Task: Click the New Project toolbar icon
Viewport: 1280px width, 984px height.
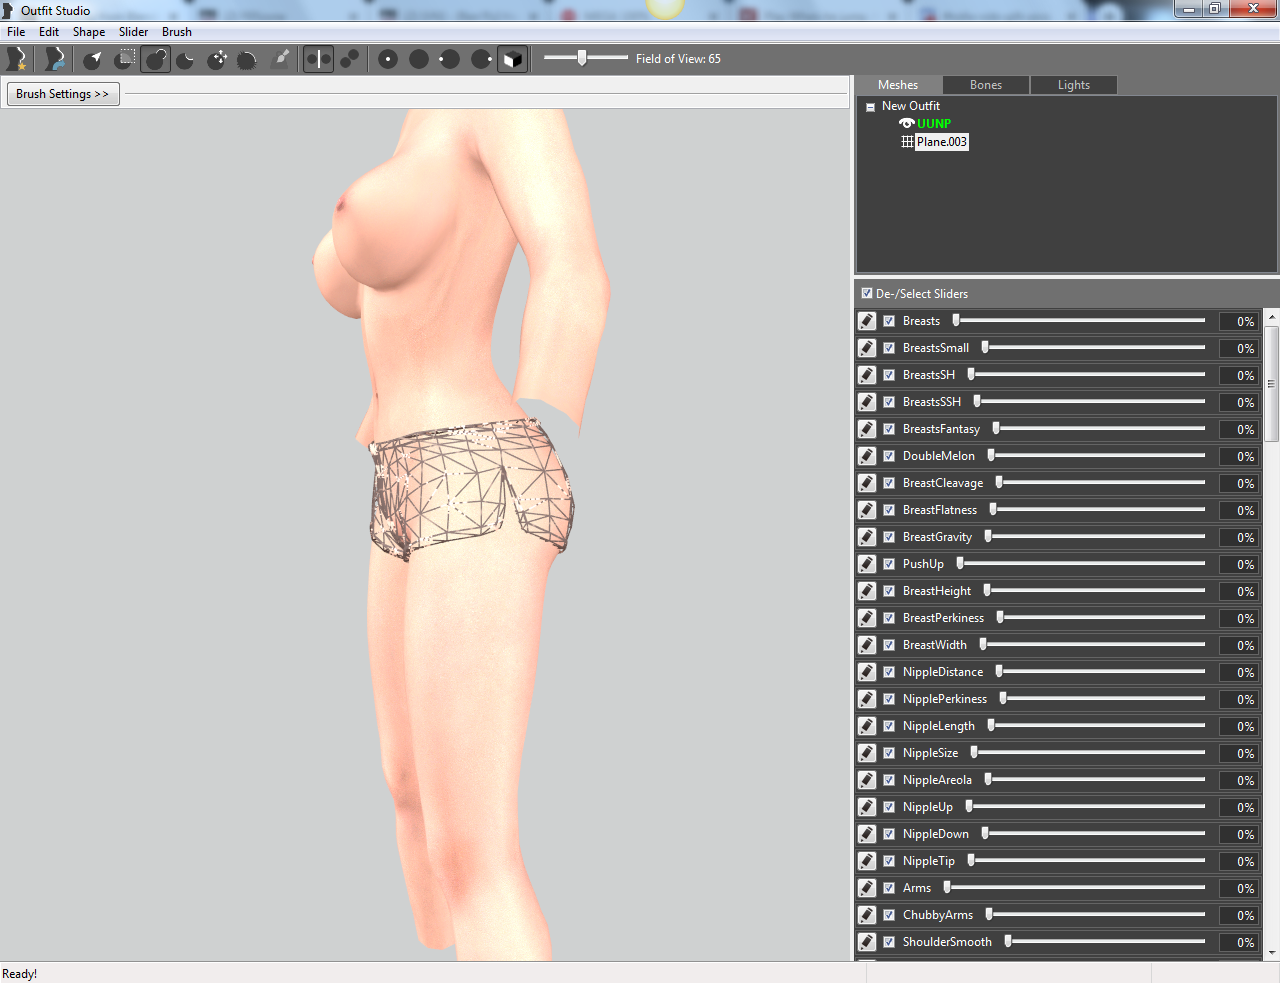Action: click(16, 59)
